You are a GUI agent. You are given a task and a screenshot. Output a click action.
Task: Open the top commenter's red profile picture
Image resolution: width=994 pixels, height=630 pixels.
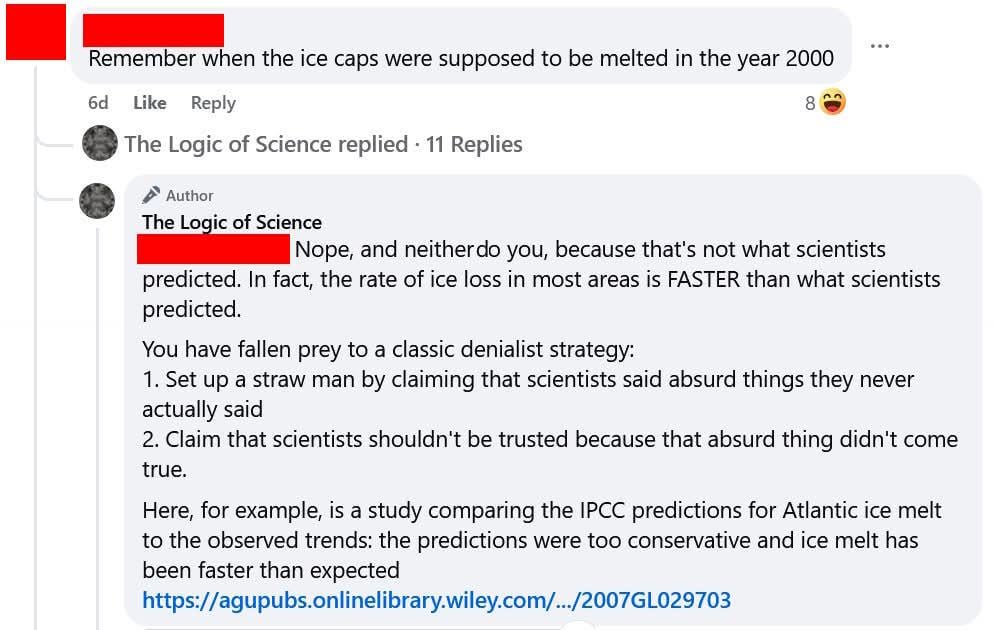34,32
